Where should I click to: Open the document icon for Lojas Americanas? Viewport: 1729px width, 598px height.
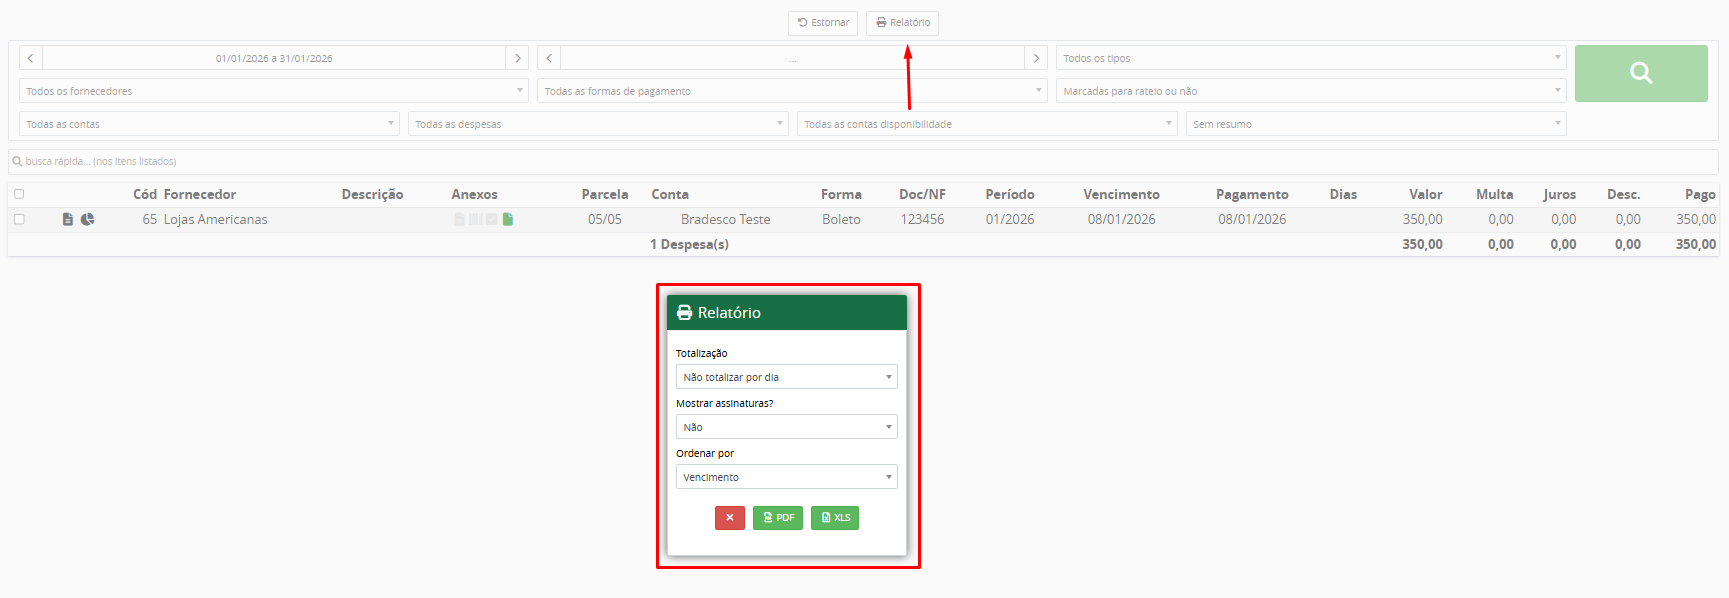click(x=68, y=219)
